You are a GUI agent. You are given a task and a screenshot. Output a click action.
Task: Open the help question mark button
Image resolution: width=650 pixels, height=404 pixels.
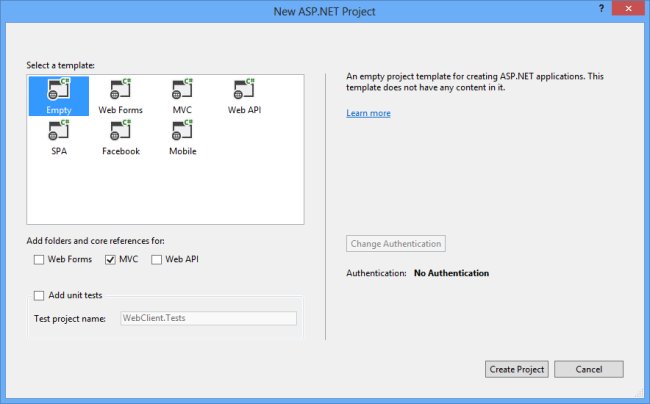pos(601,8)
